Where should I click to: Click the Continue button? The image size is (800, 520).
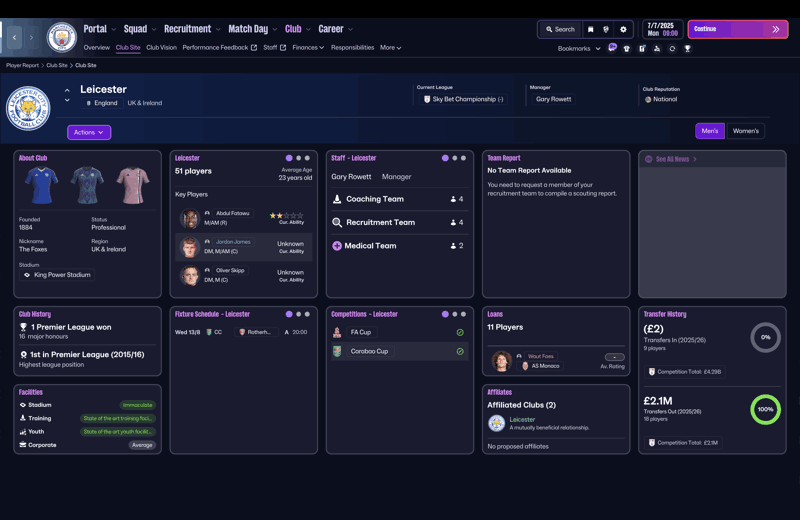point(738,29)
